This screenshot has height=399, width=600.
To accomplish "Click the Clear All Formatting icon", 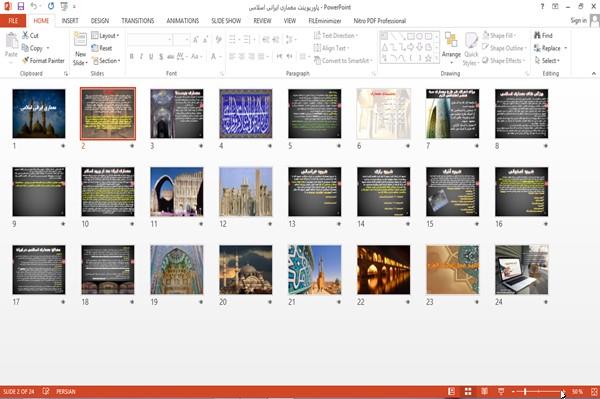I will pos(218,39).
